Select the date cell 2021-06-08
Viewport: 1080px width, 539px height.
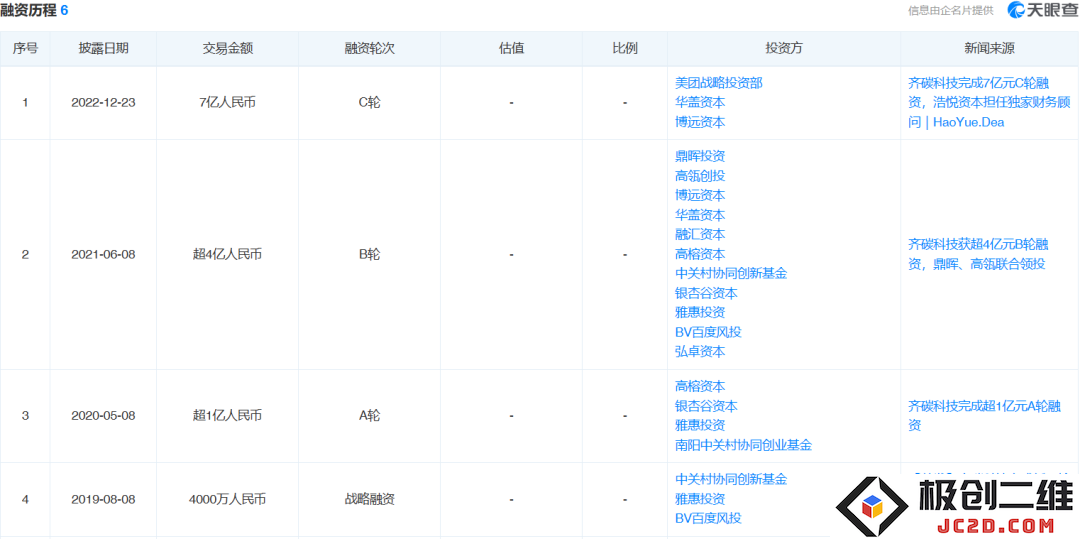tap(103, 255)
